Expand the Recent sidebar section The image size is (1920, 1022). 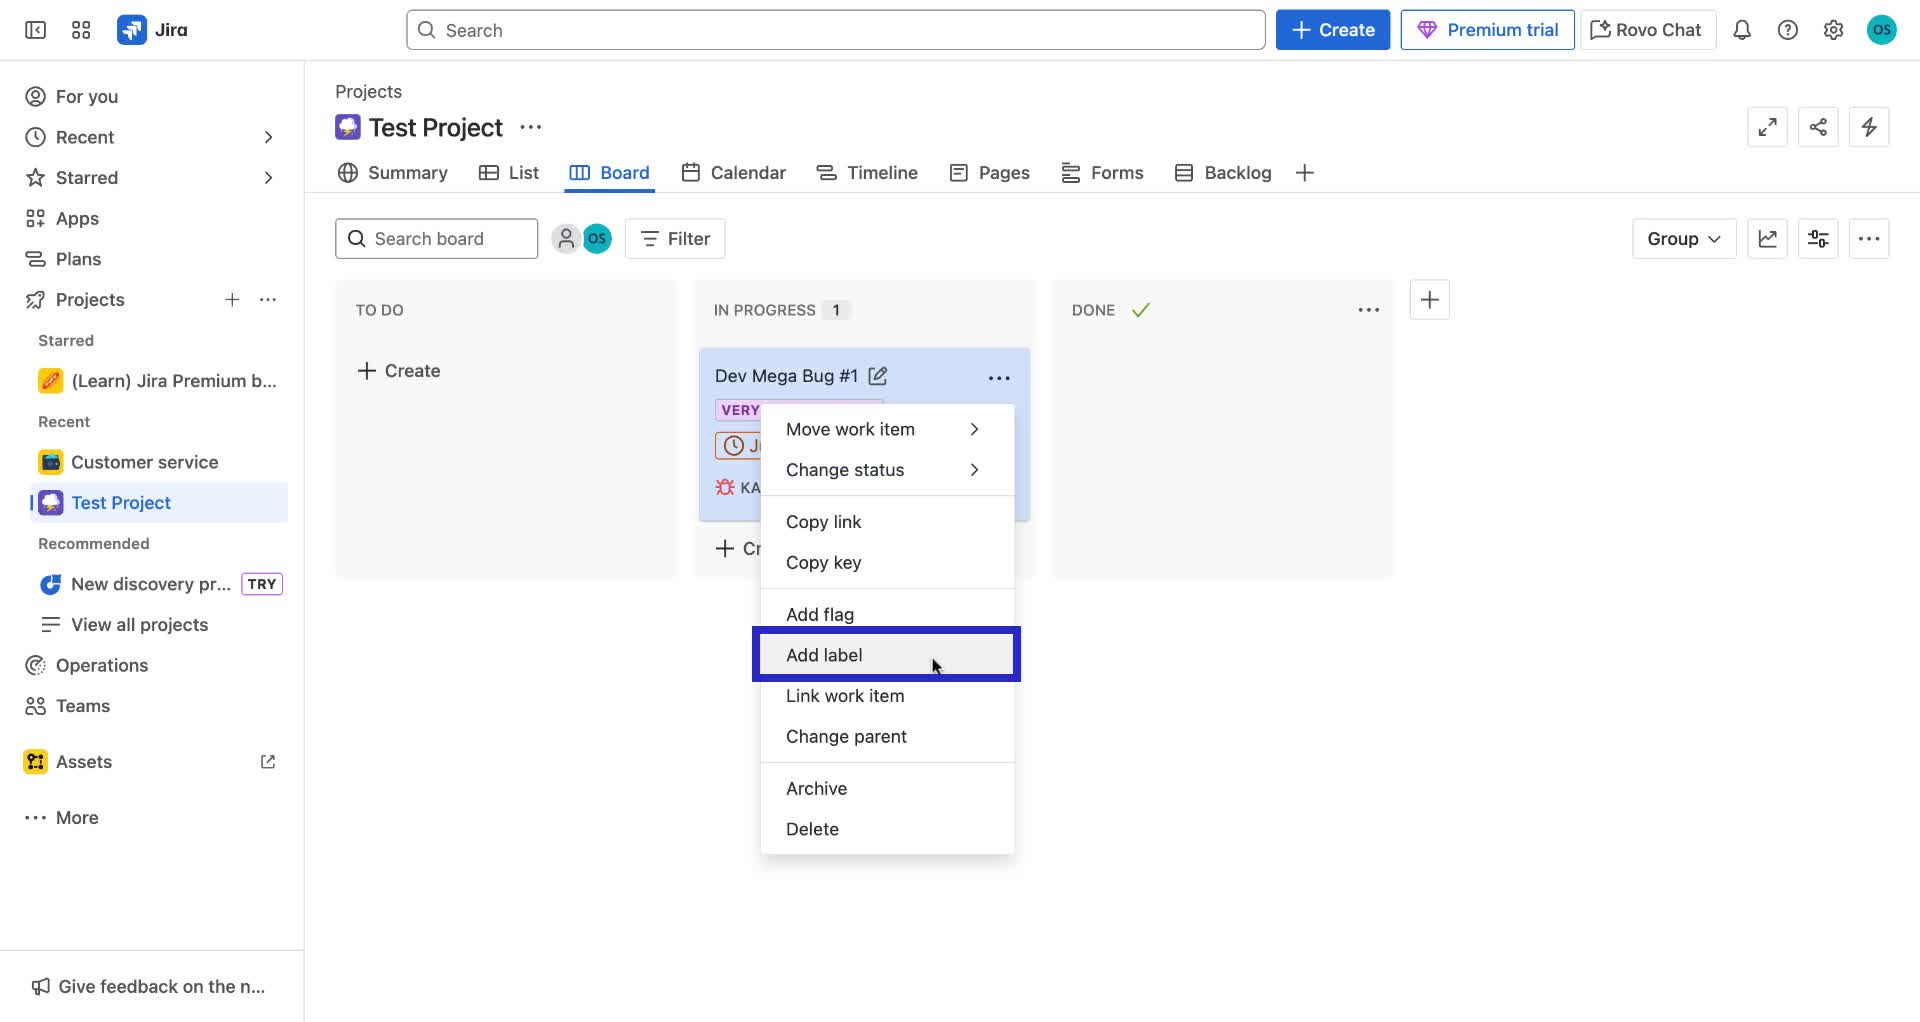point(268,137)
